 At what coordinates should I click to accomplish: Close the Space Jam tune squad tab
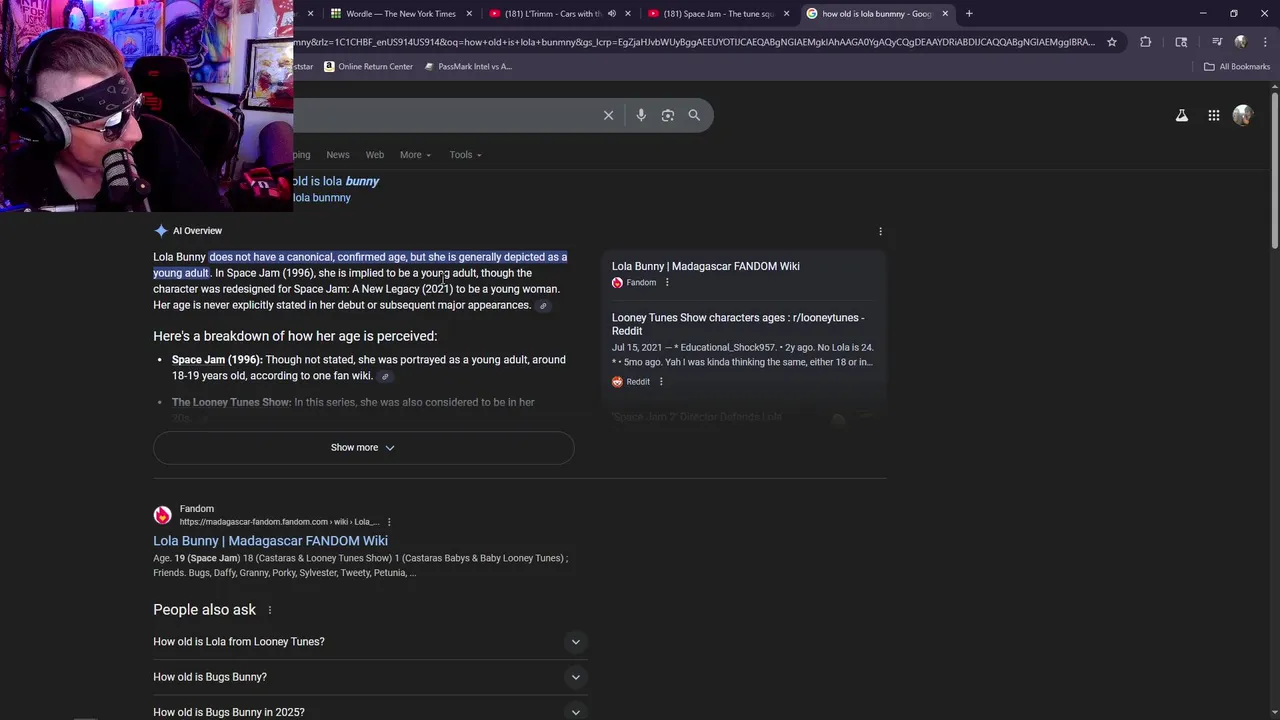[786, 13]
